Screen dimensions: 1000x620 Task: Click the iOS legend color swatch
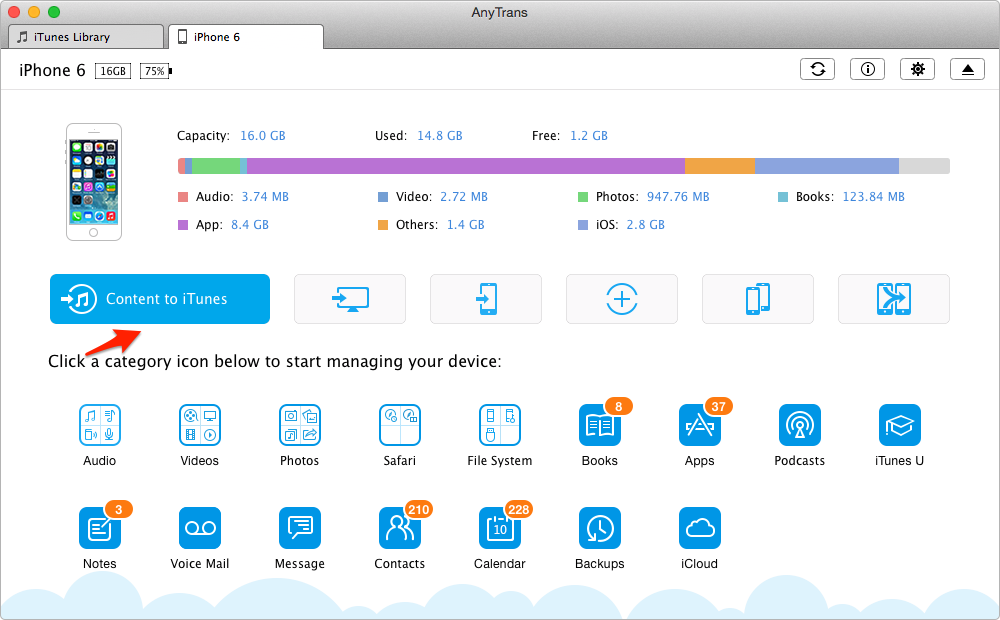(583, 225)
